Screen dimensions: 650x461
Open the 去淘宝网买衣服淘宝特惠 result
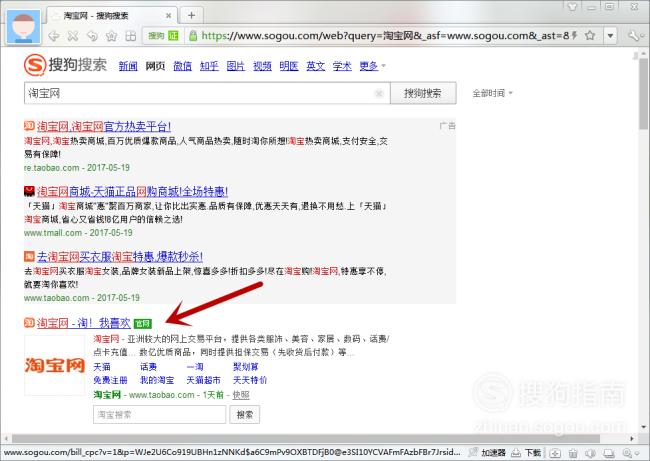(120, 257)
